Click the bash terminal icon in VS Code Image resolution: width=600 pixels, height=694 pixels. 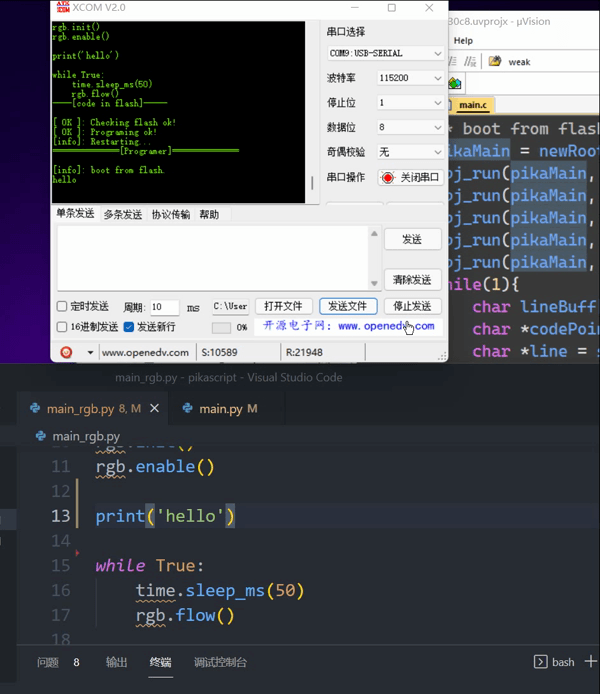540,662
